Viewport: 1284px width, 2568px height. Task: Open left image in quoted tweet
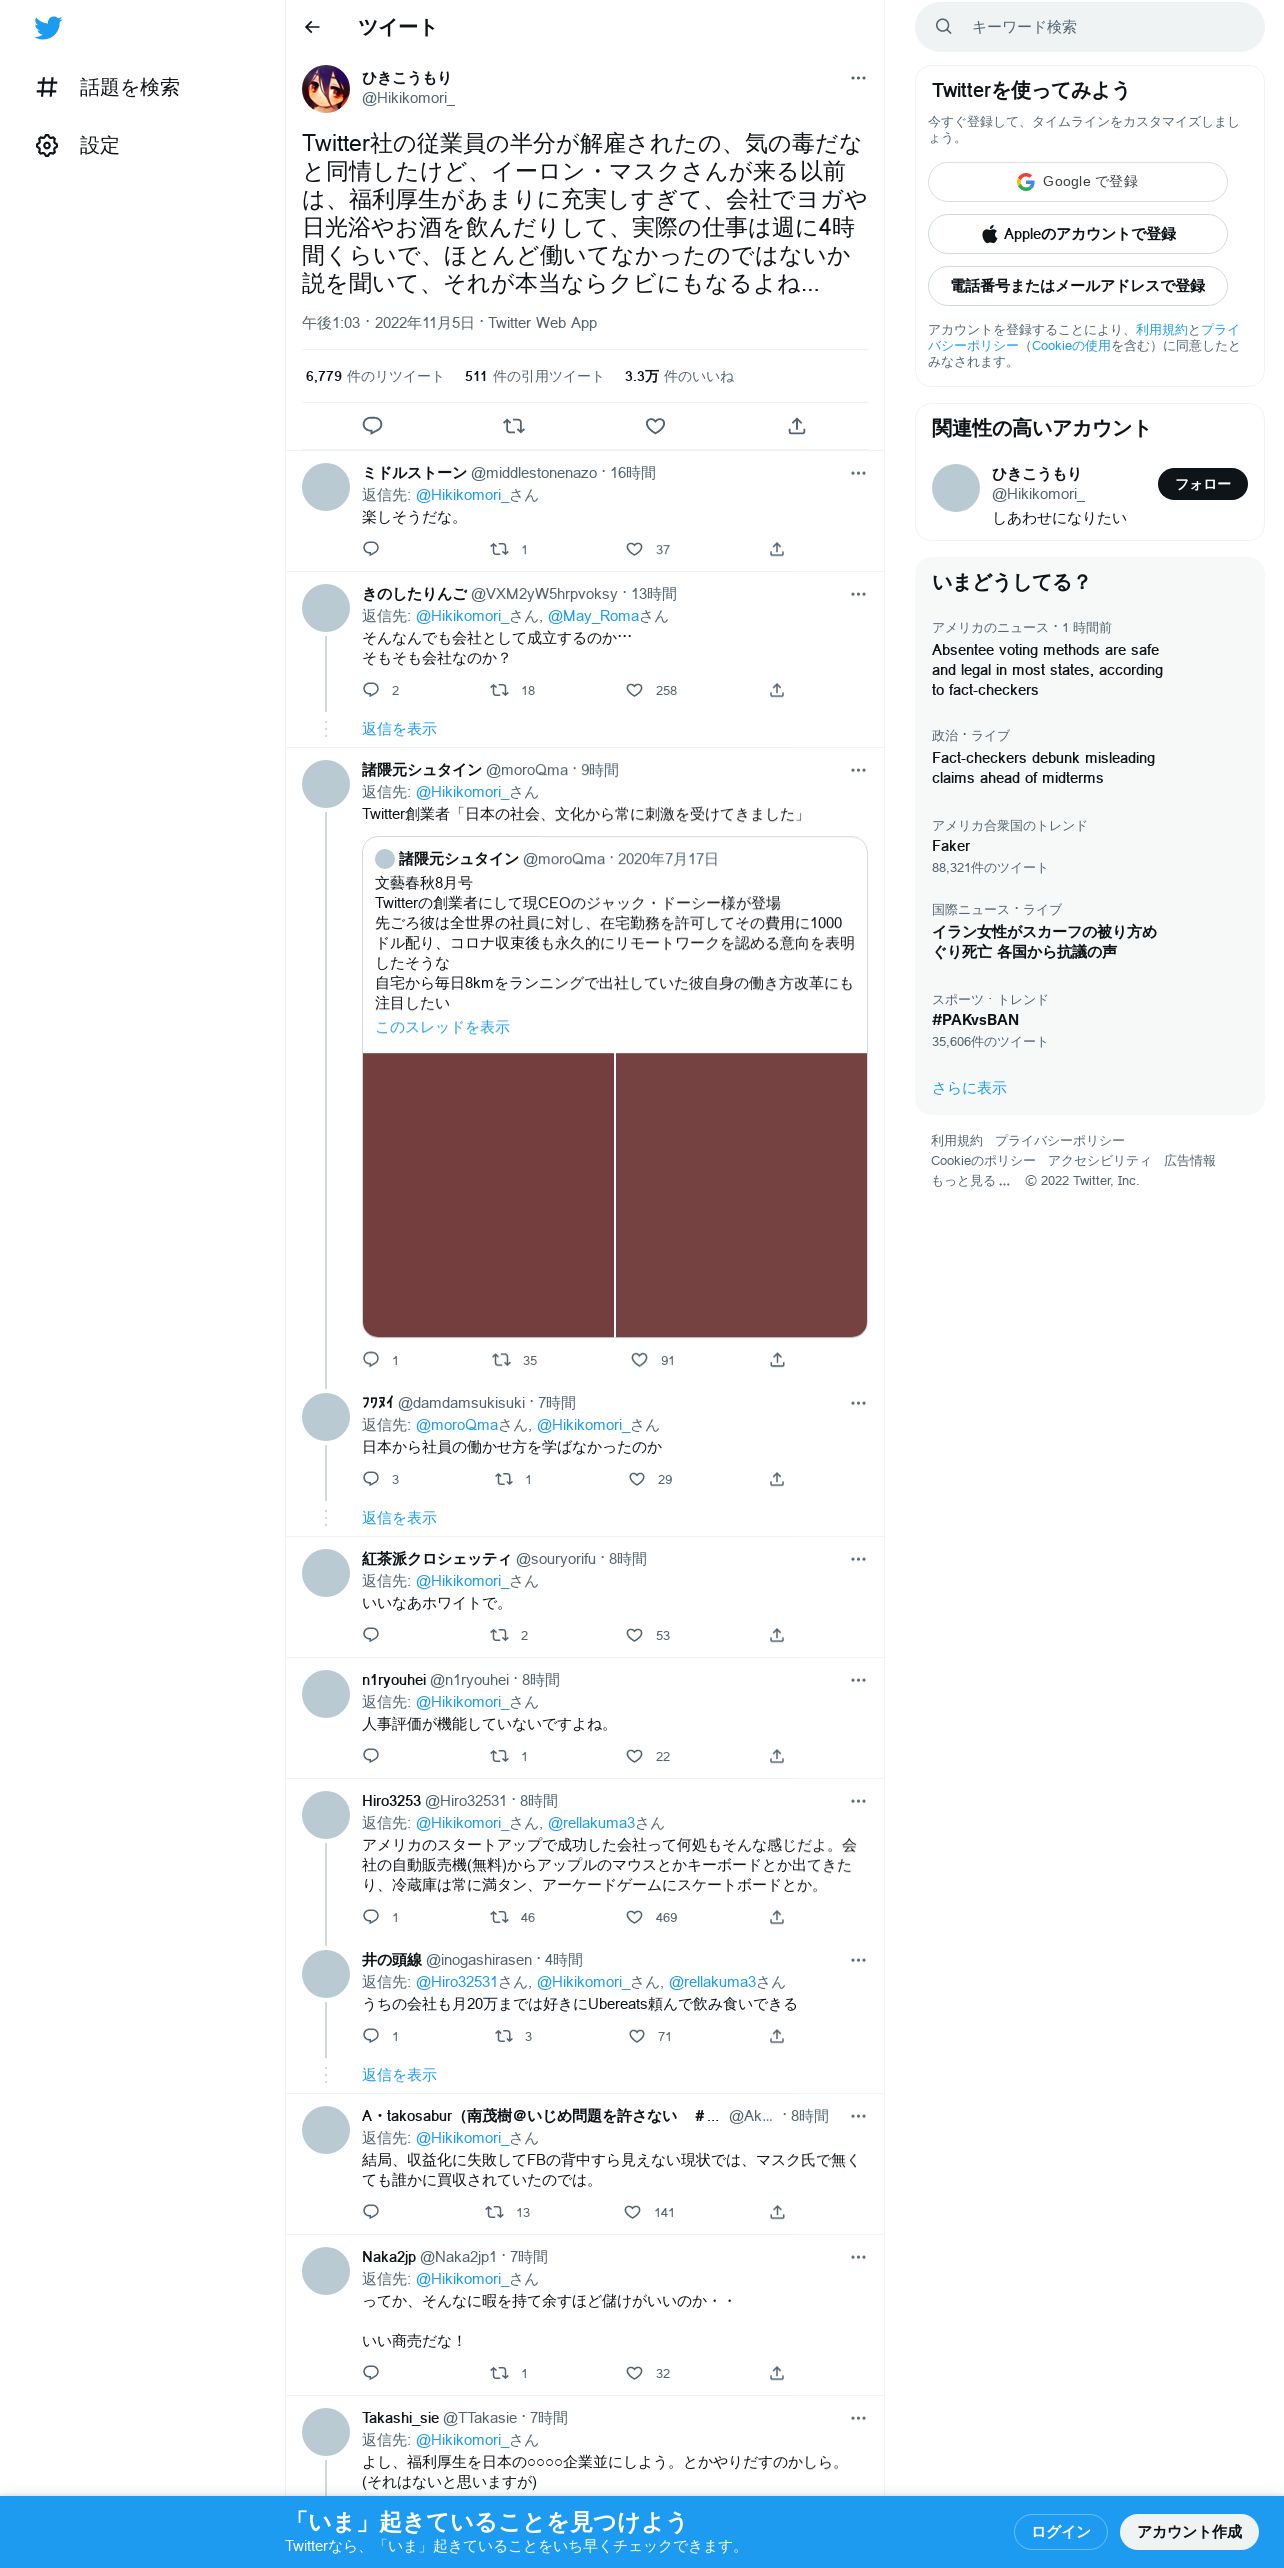click(488, 1195)
